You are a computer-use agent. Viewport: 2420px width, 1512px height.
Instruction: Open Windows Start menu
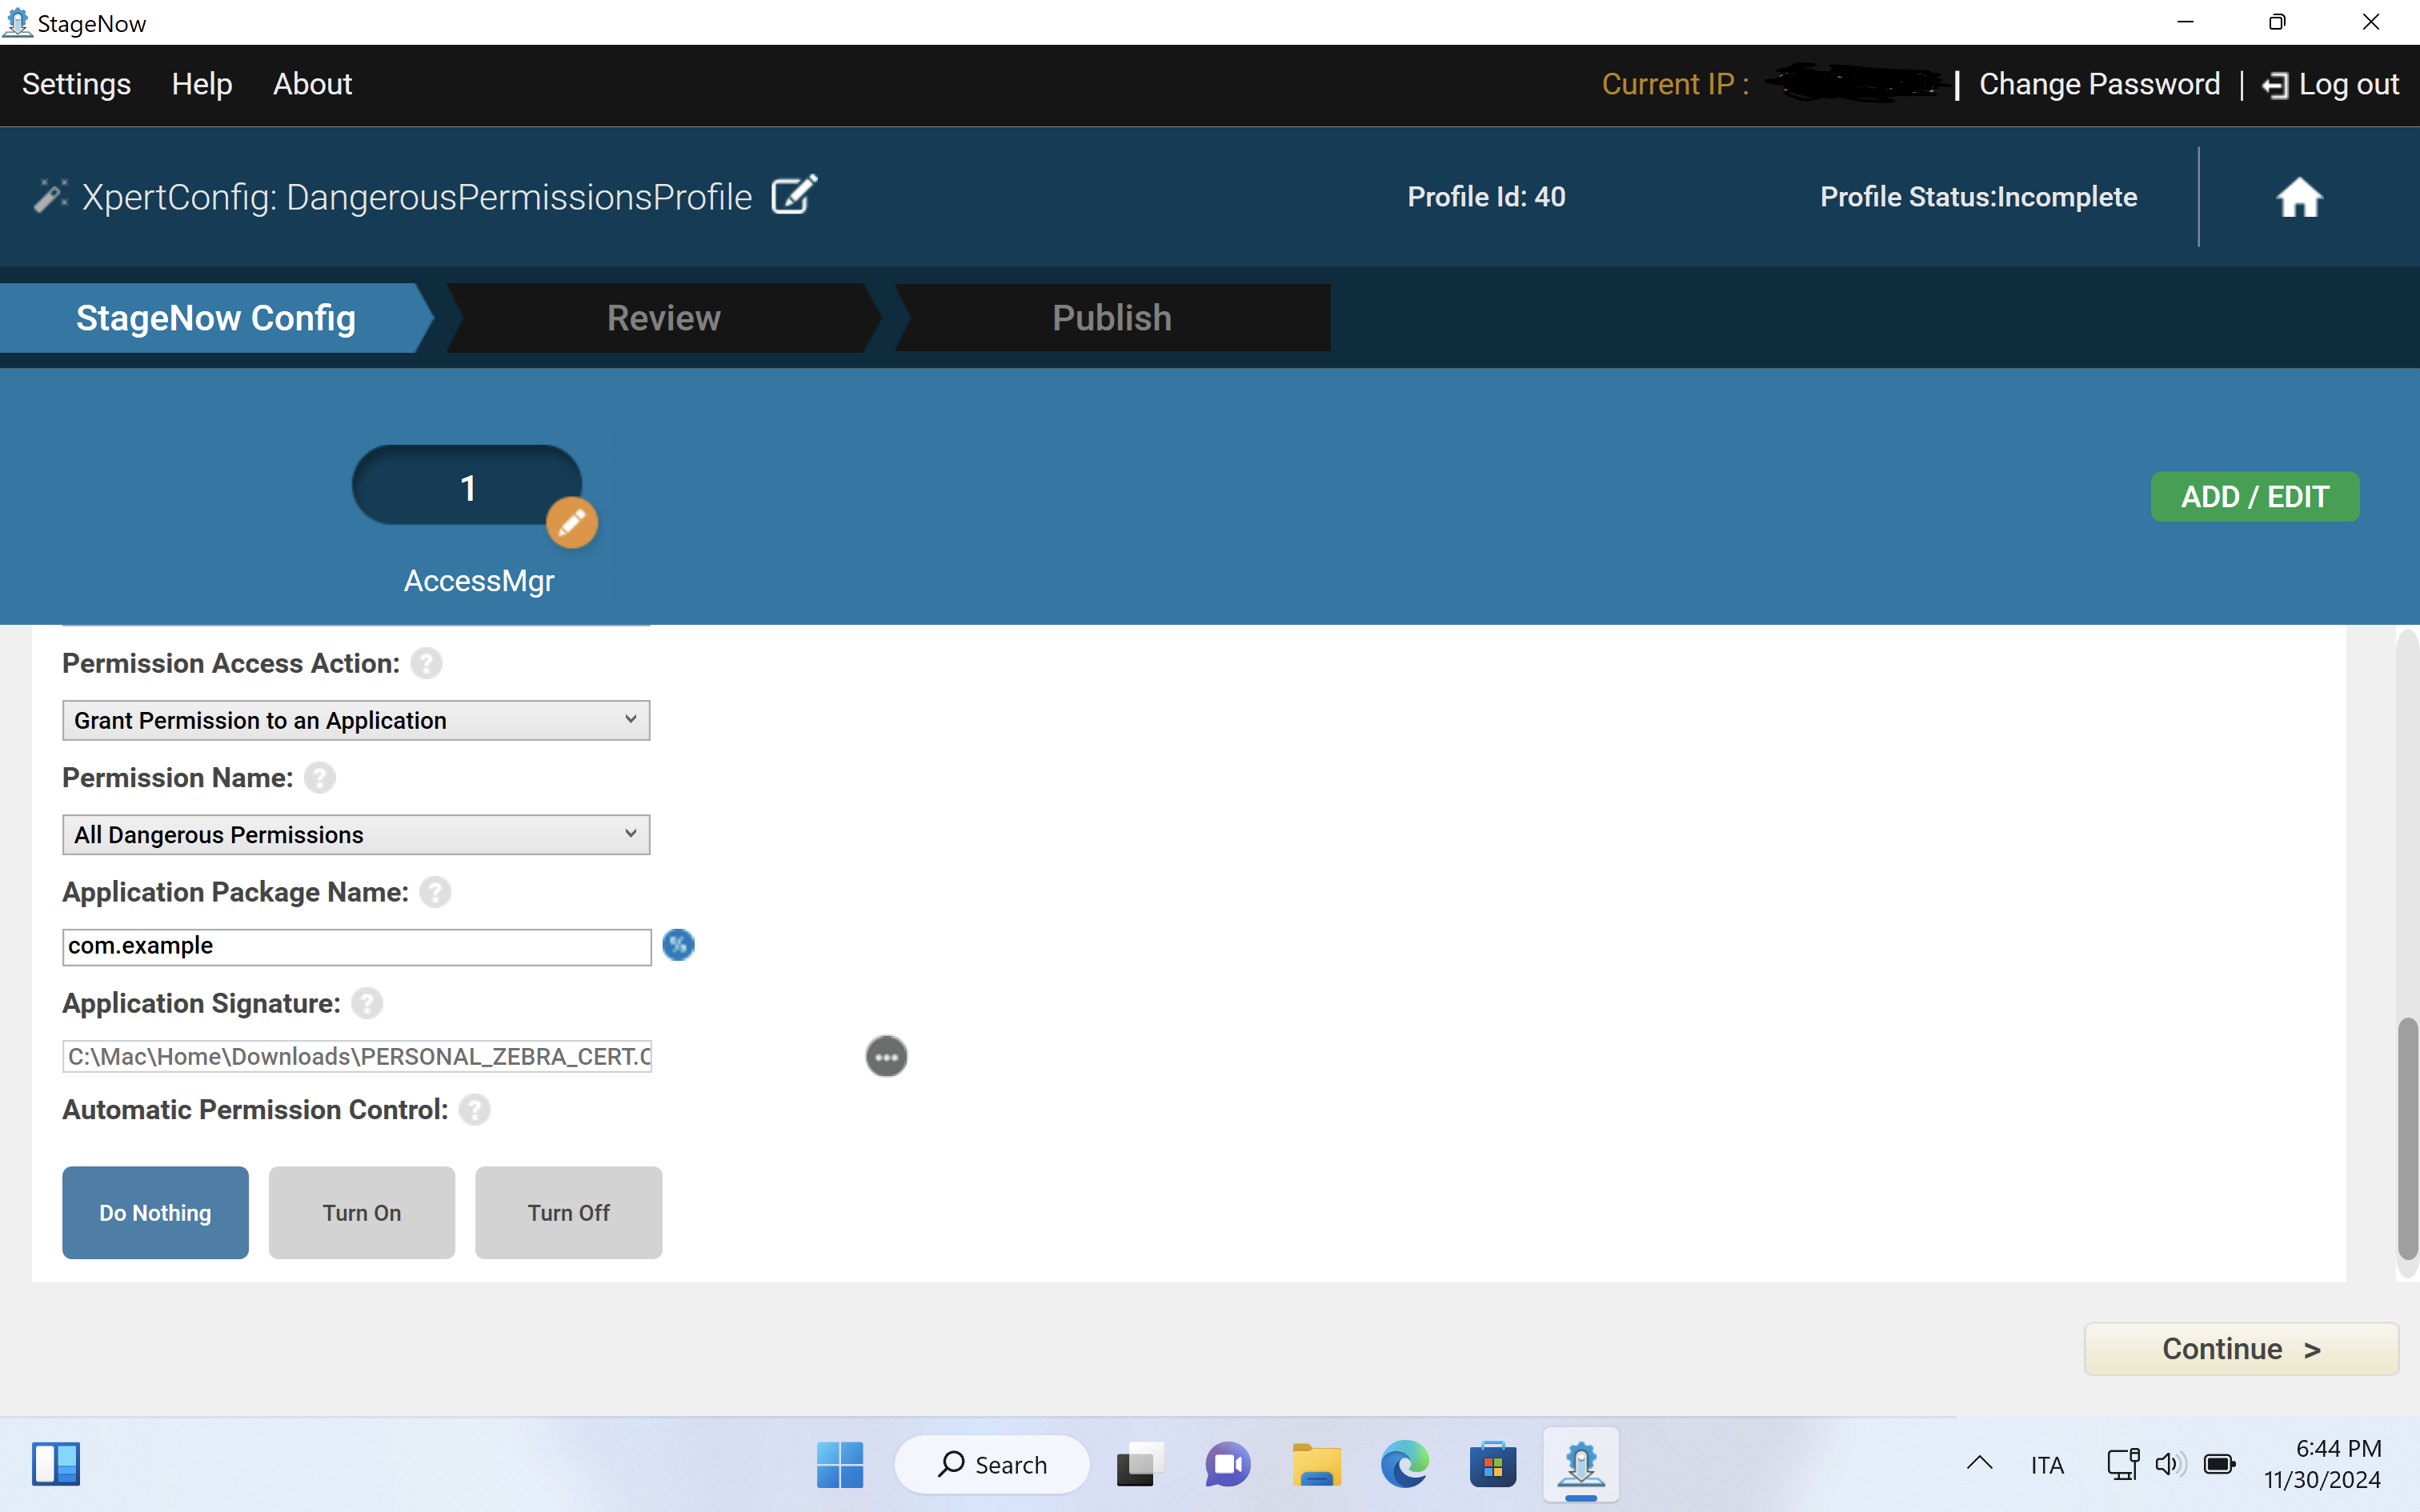point(839,1464)
